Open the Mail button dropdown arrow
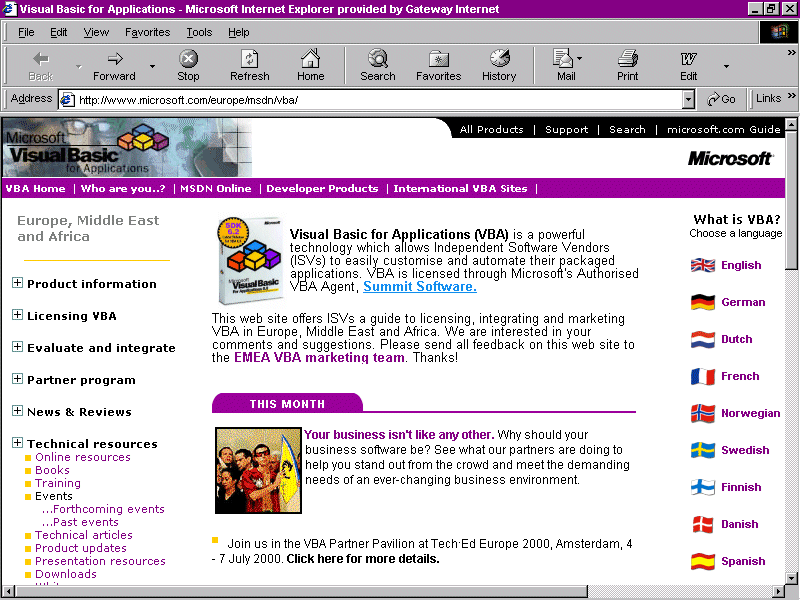The image size is (800, 600). click(x=579, y=59)
